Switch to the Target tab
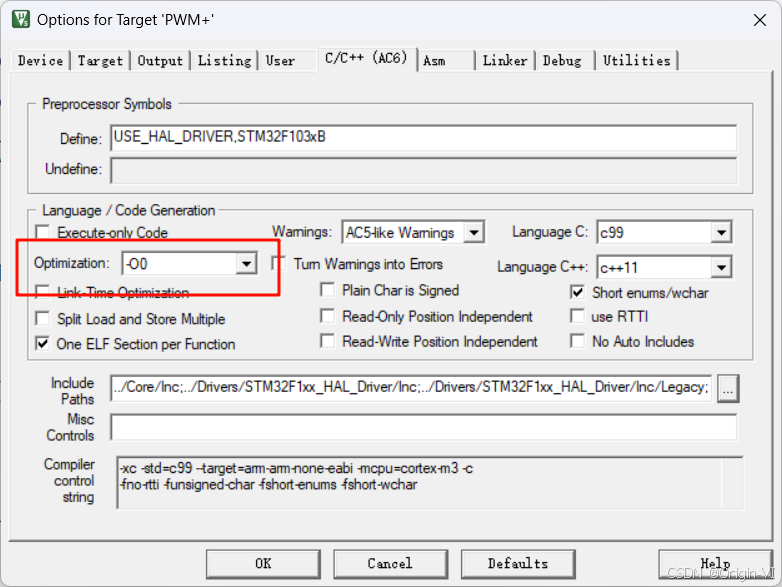This screenshot has width=782, height=587. tap(100, 61)
